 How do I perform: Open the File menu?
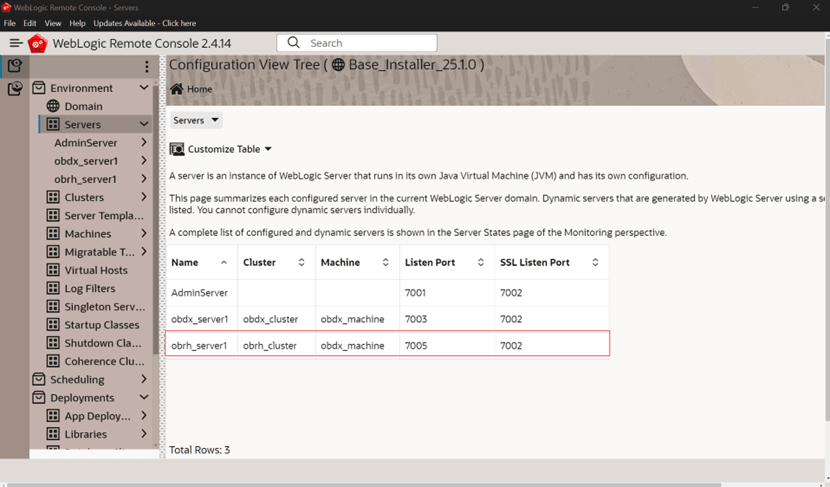pyautogui.click(x=10, y=23)
